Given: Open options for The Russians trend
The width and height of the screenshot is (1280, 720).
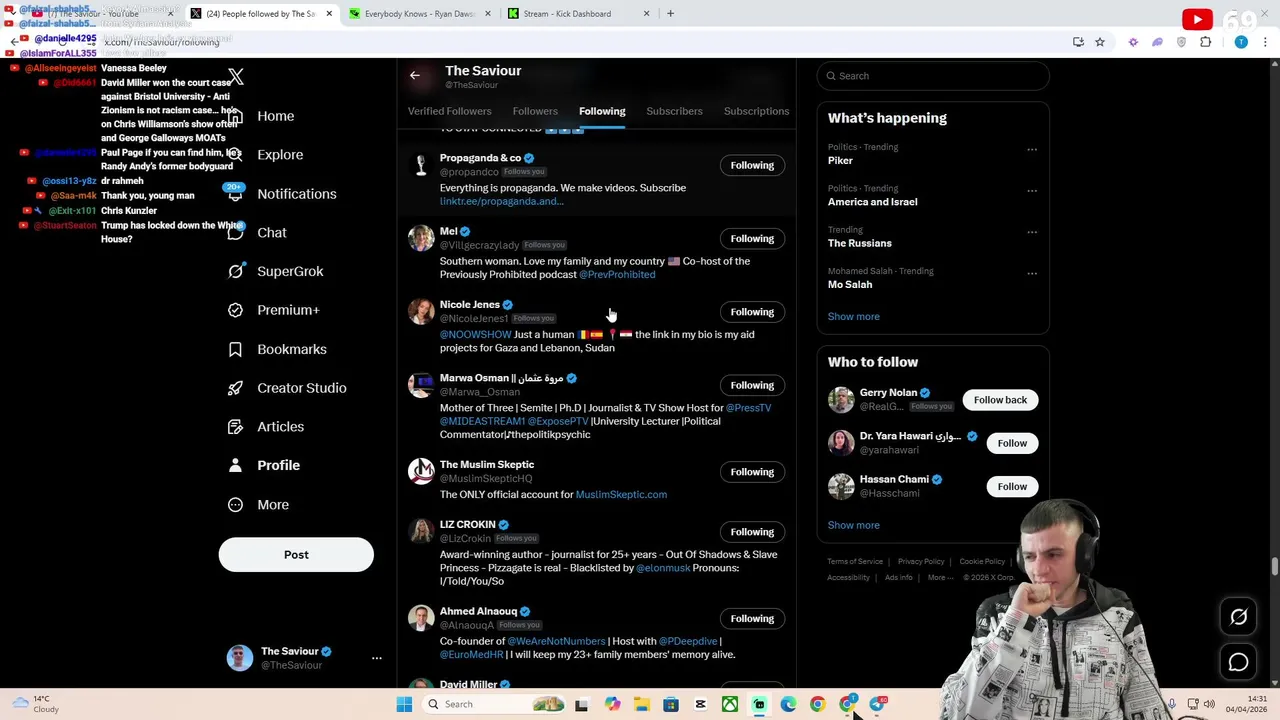Looking at the screenshot, I should click(1032, 232).
